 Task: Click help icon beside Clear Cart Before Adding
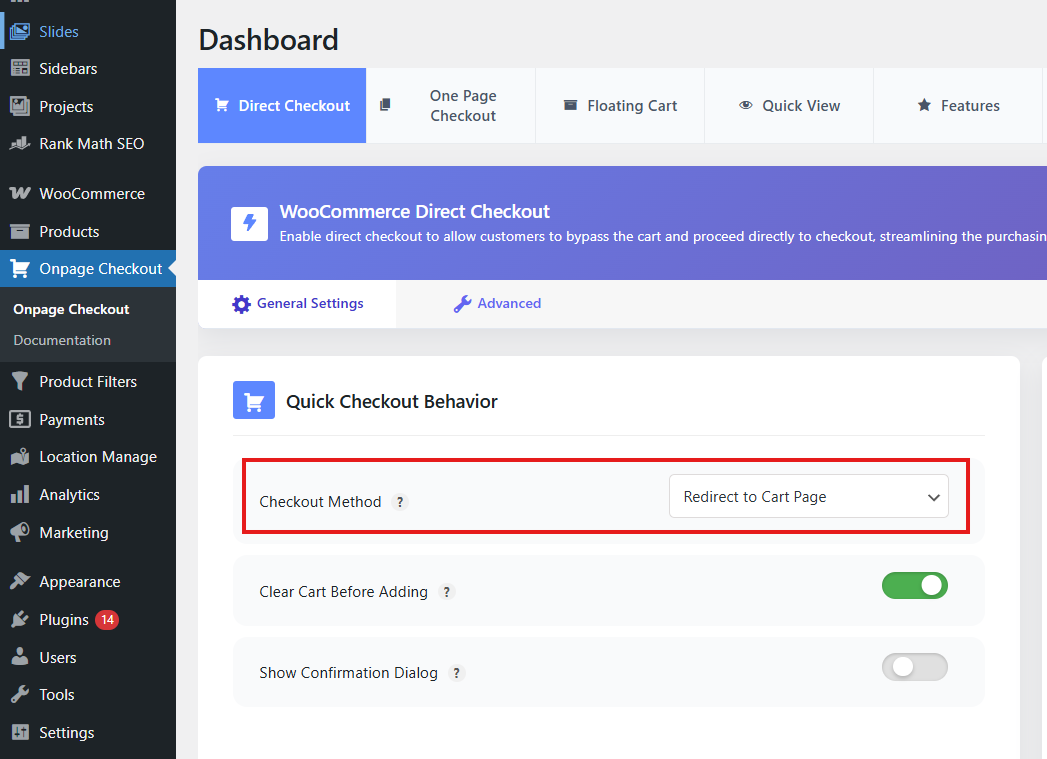pos(446,592)
